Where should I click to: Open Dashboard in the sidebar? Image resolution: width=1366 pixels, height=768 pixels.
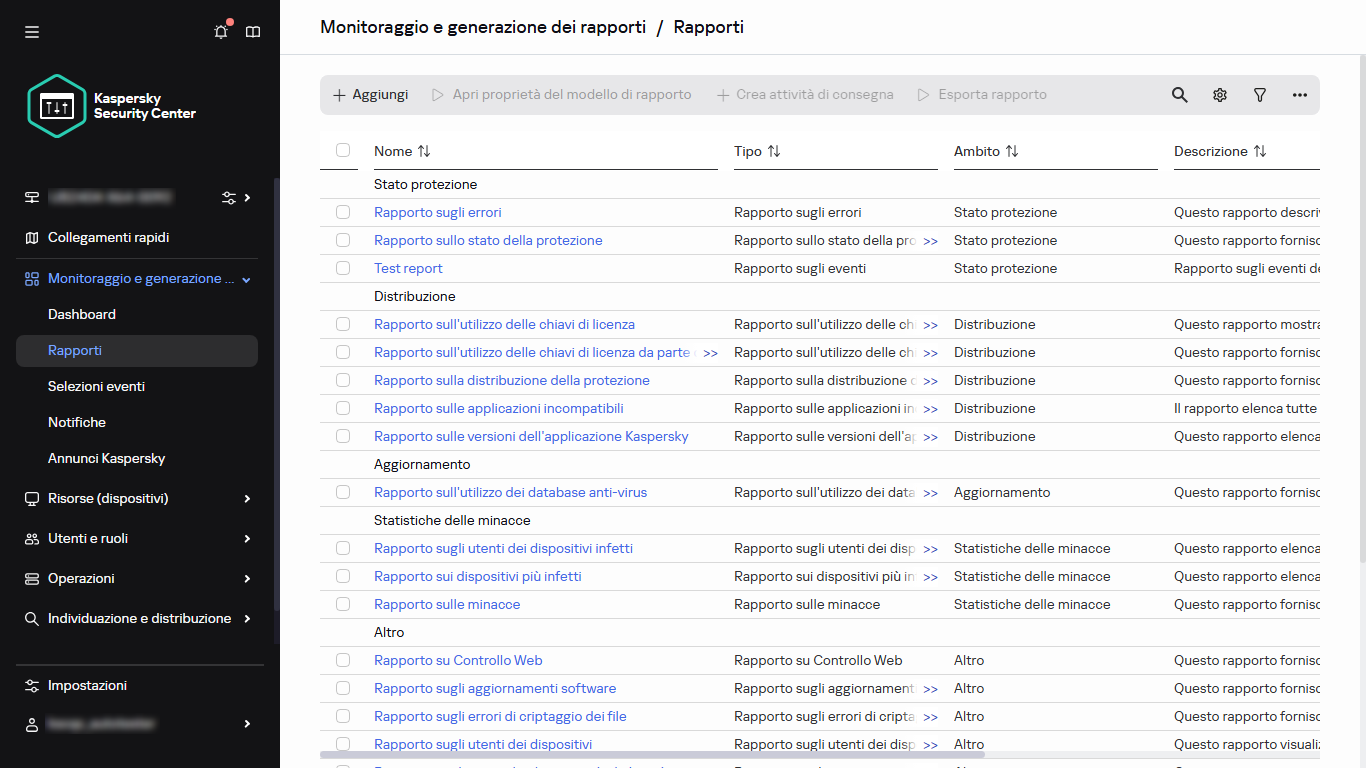click(x=82, y=314)
